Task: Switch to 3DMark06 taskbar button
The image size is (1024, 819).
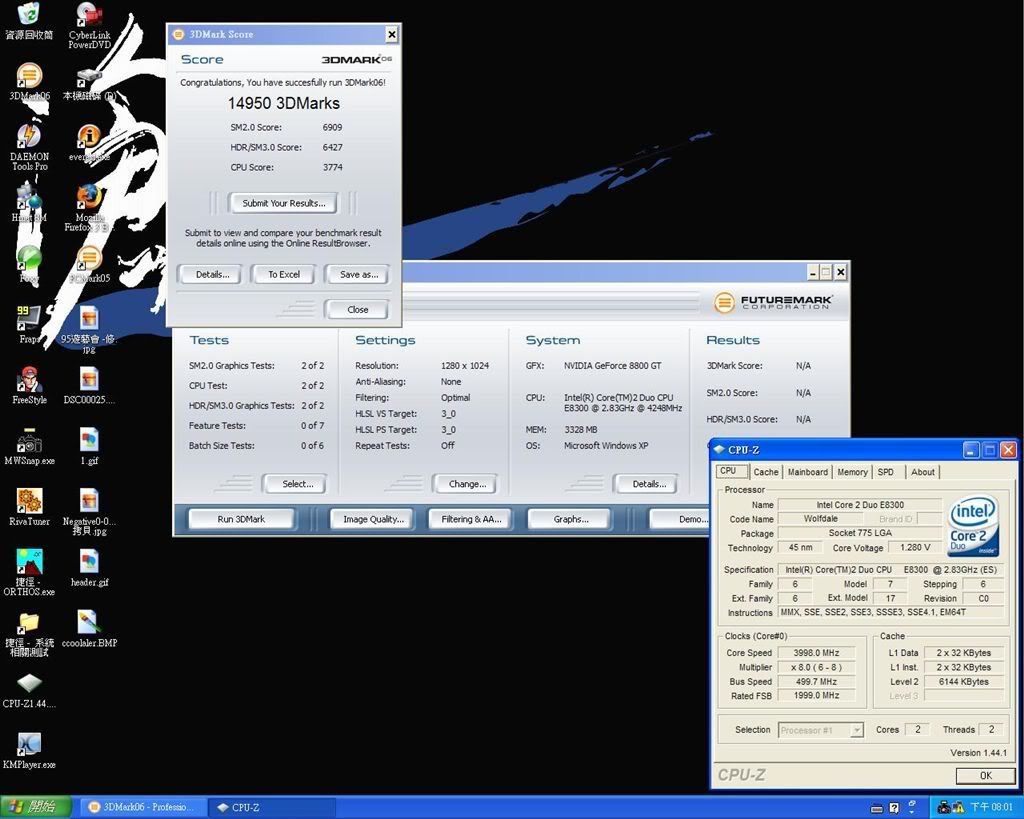Action: (144, 807)
